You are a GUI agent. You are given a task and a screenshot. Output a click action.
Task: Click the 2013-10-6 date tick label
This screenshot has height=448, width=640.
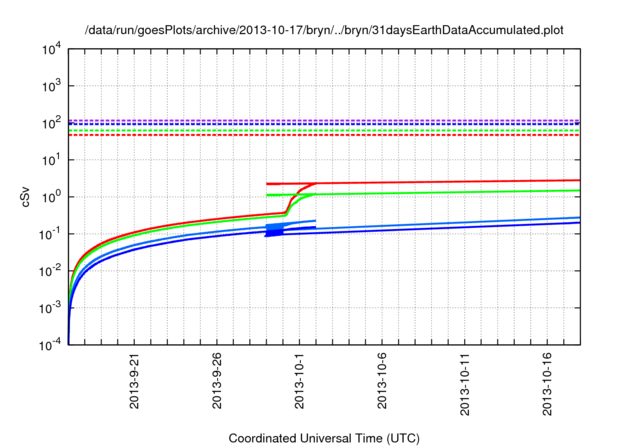(x=382, y=381)
